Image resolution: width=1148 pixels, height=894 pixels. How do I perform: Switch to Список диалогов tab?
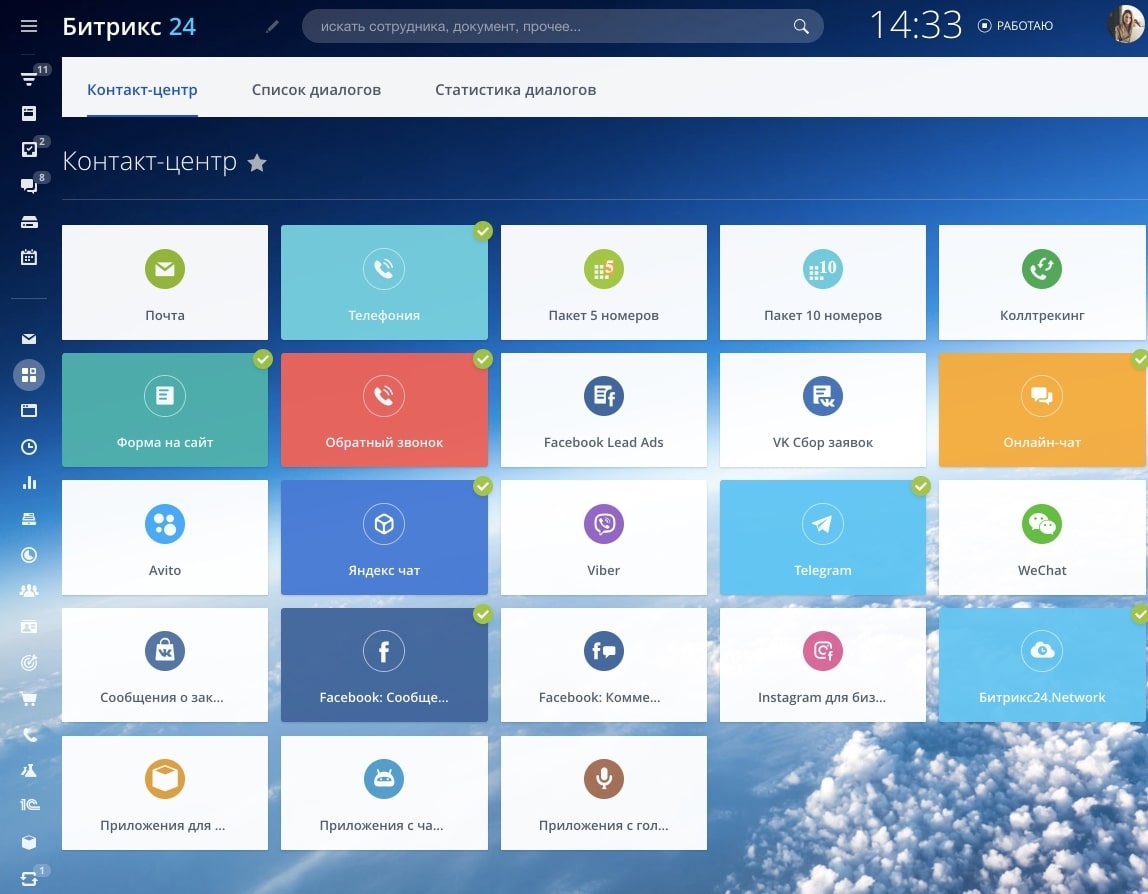click(x=316, y=90)
